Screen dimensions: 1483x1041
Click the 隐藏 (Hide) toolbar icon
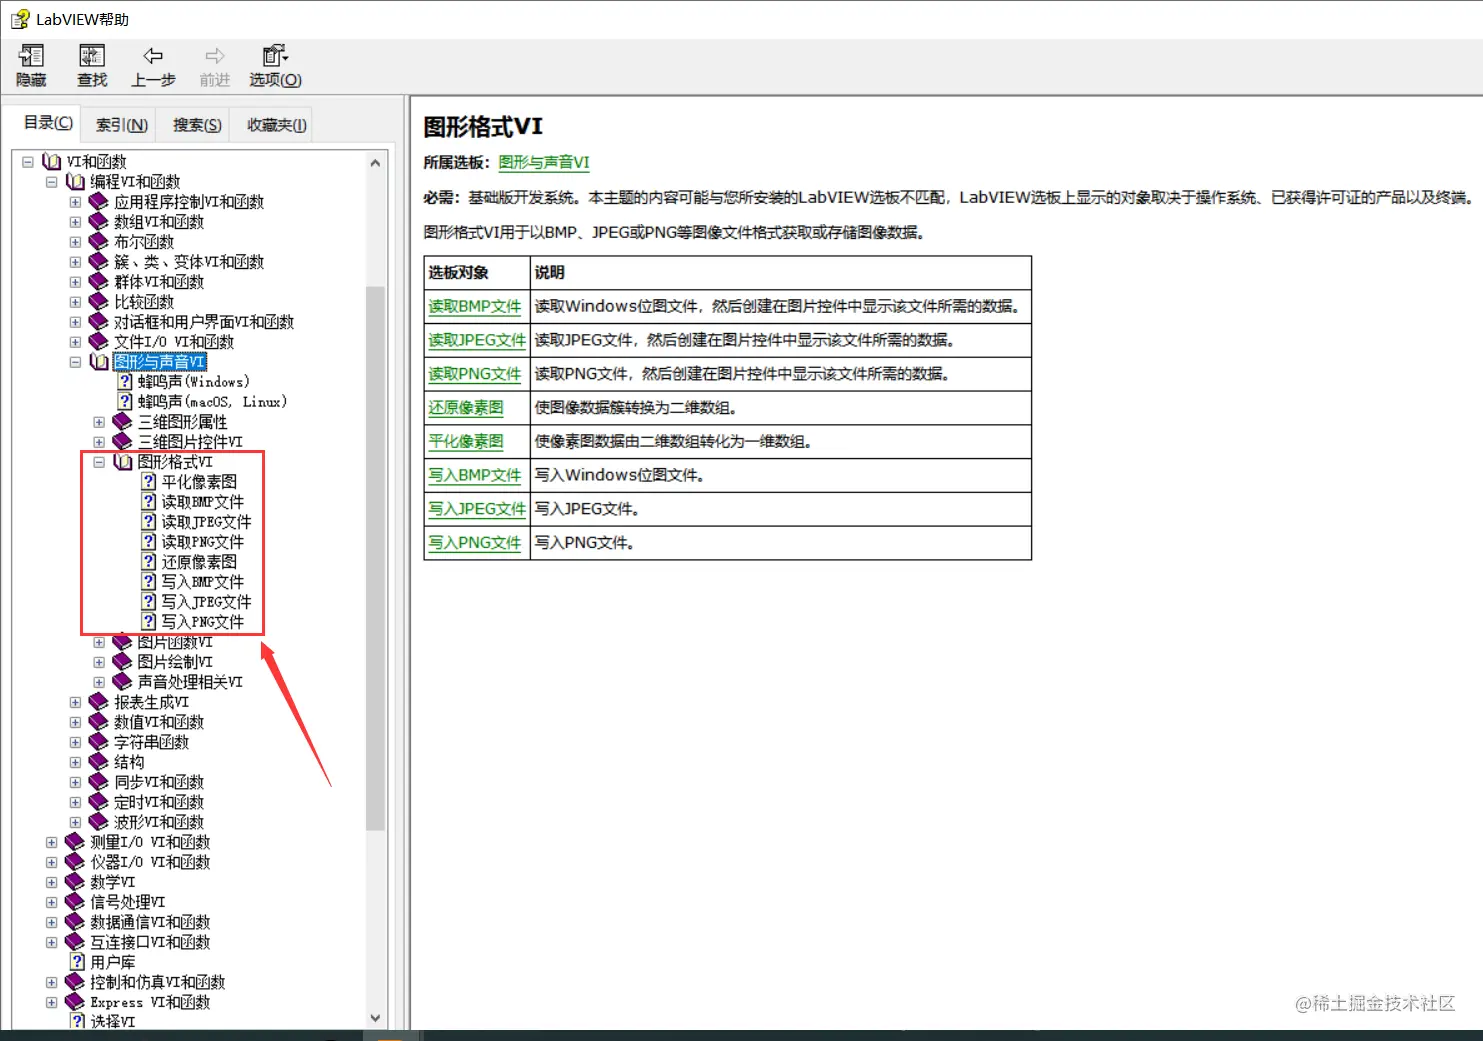(x=31, y=56)
